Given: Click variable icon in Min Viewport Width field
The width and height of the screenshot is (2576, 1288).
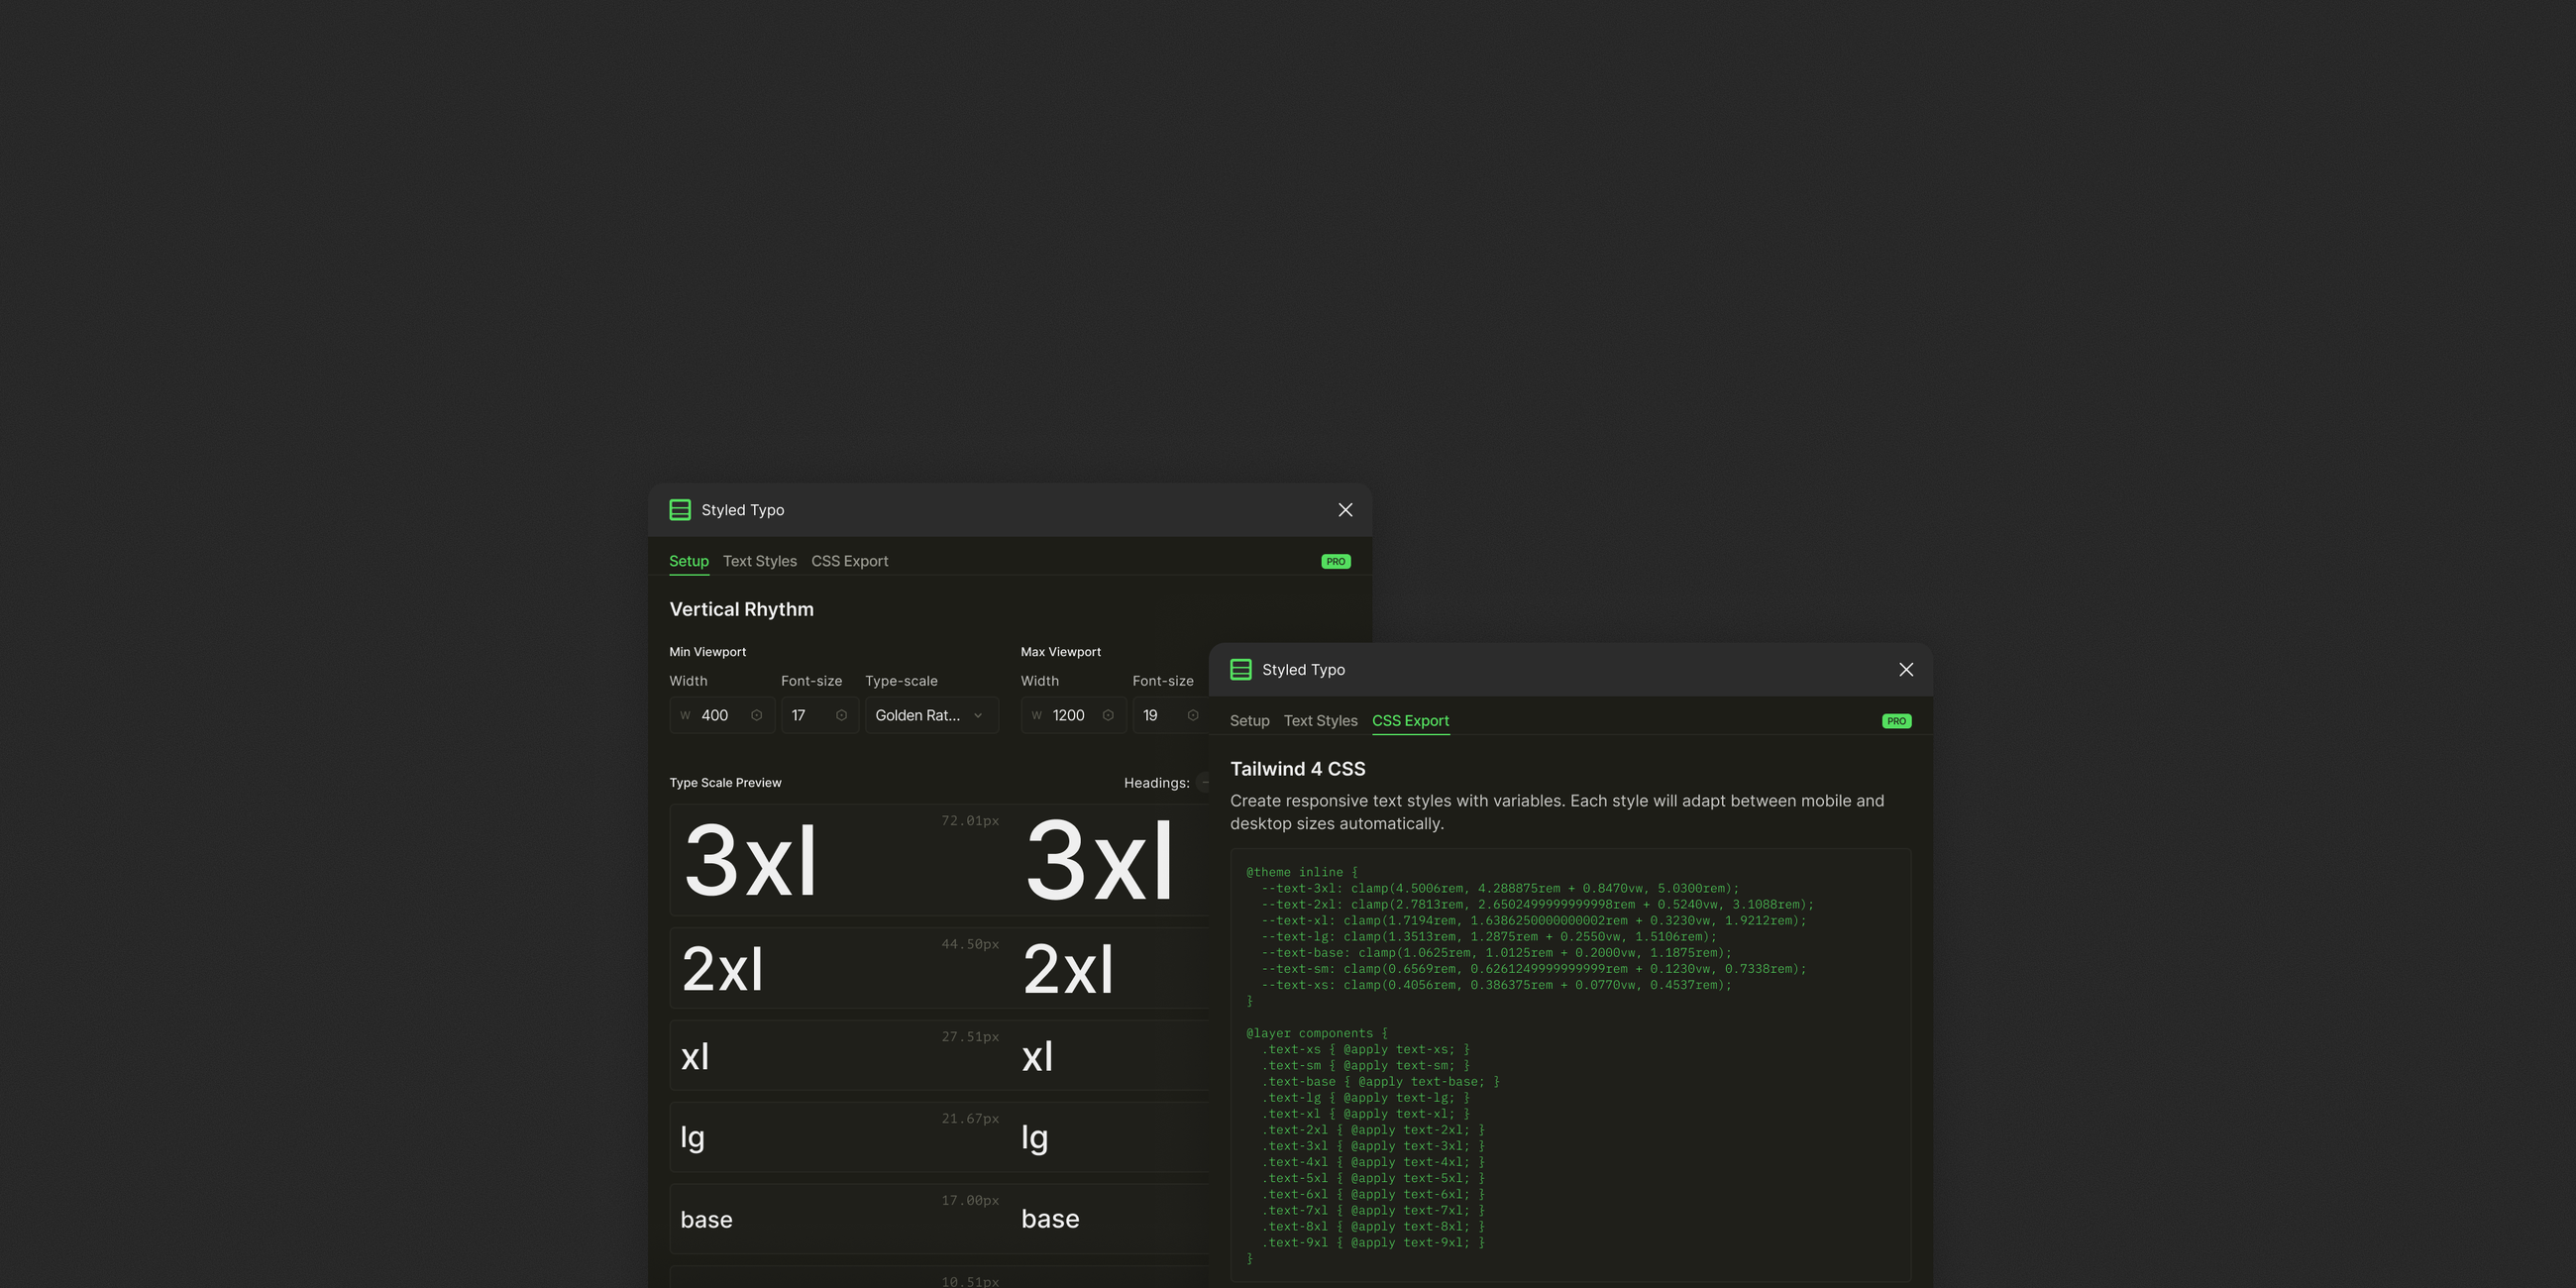Looking at the screenshot, I should (x=756, y=715).
